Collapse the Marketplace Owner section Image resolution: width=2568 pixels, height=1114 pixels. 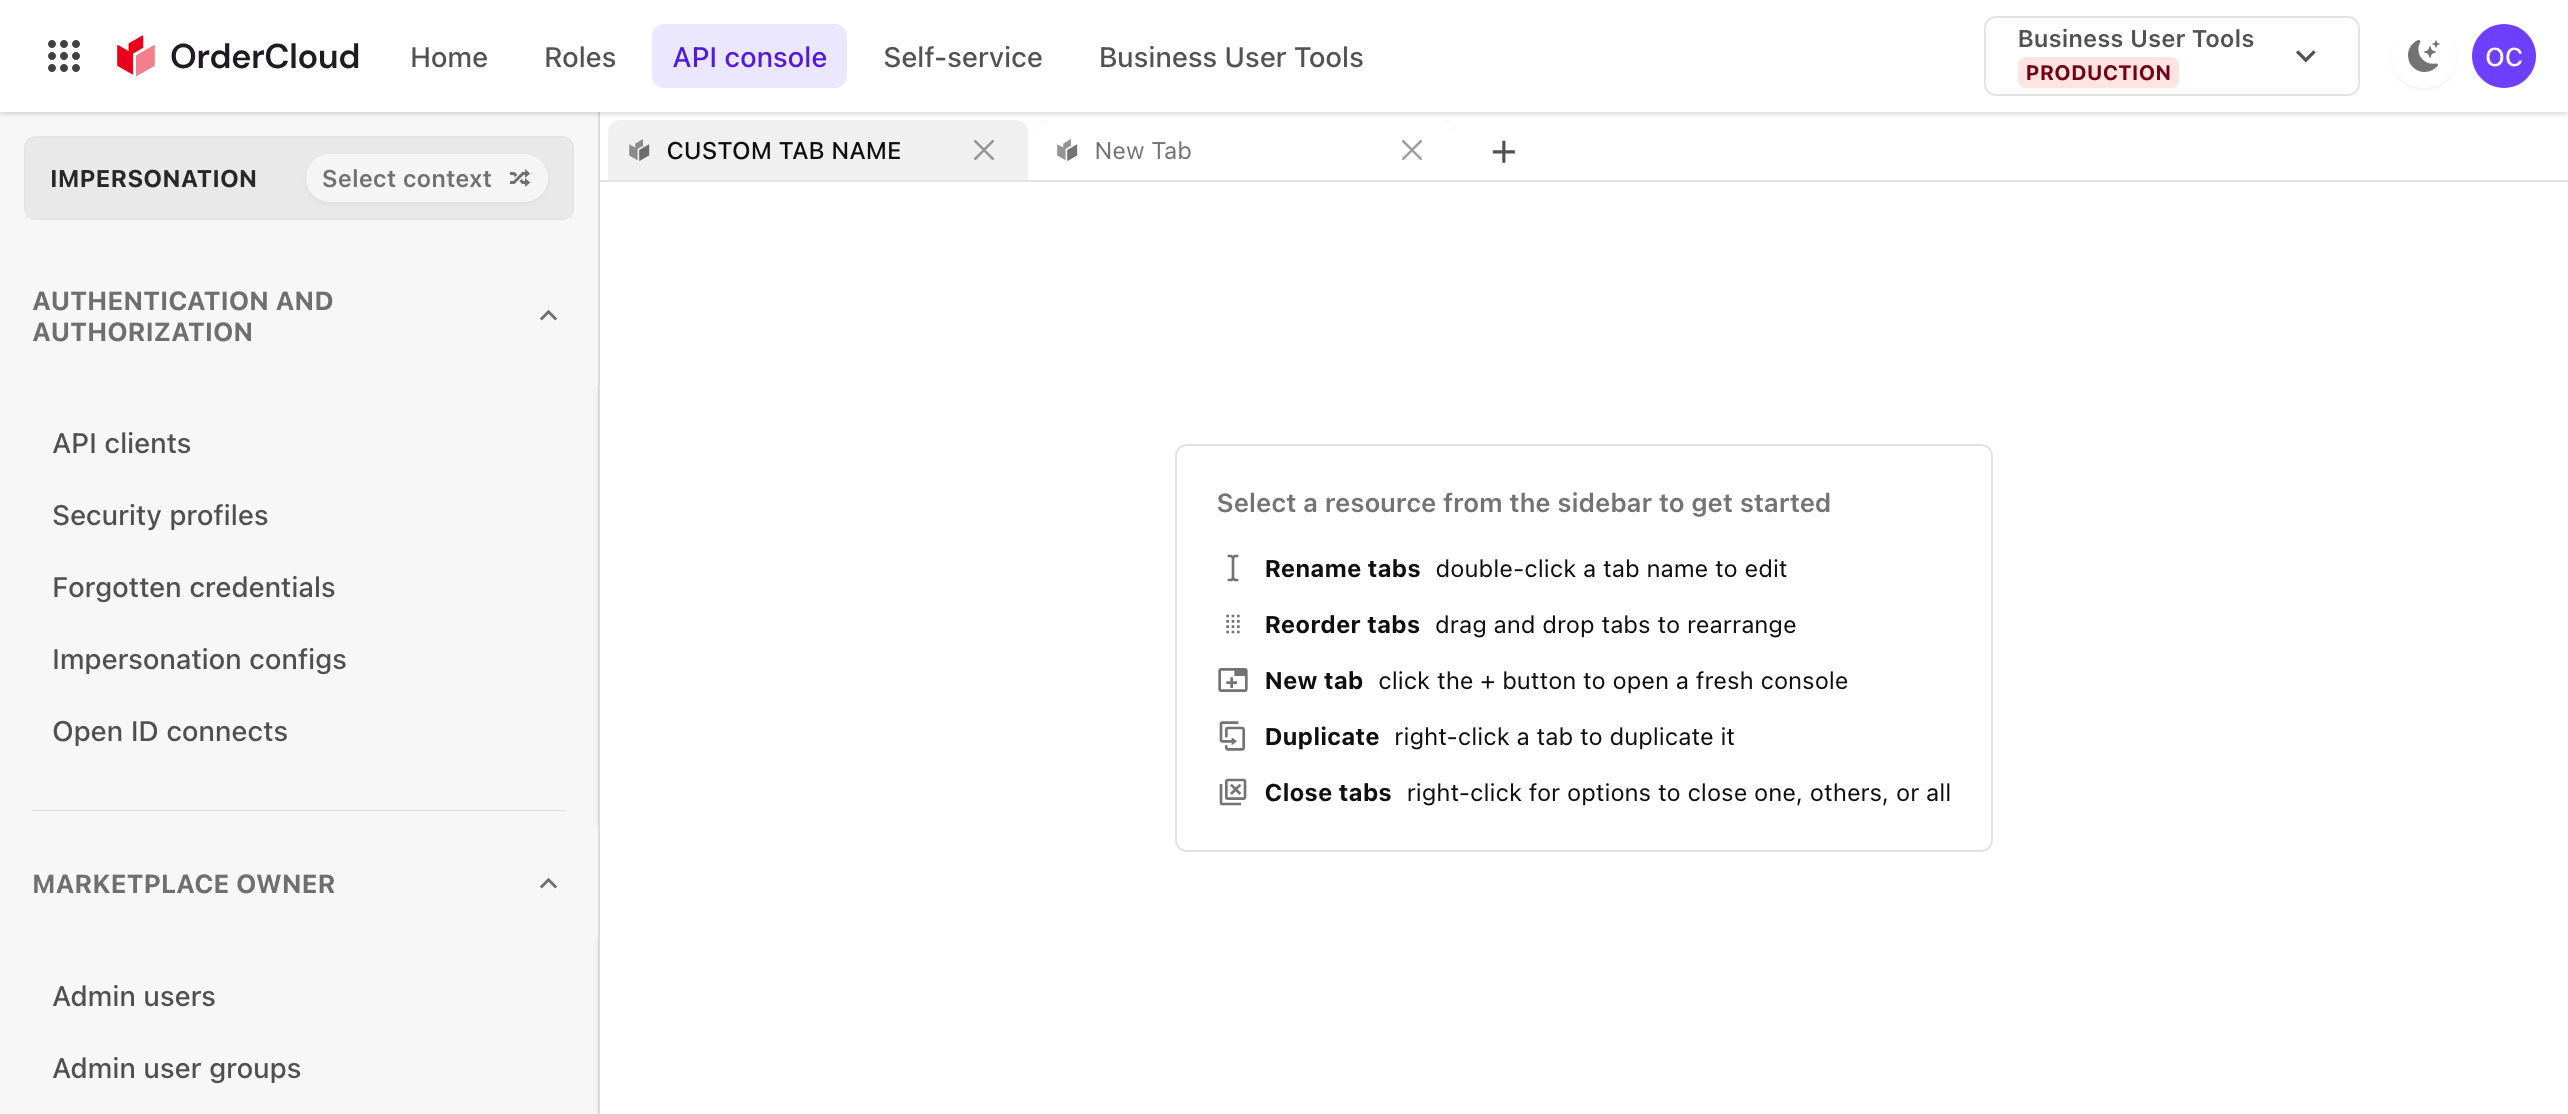[548, 883]
